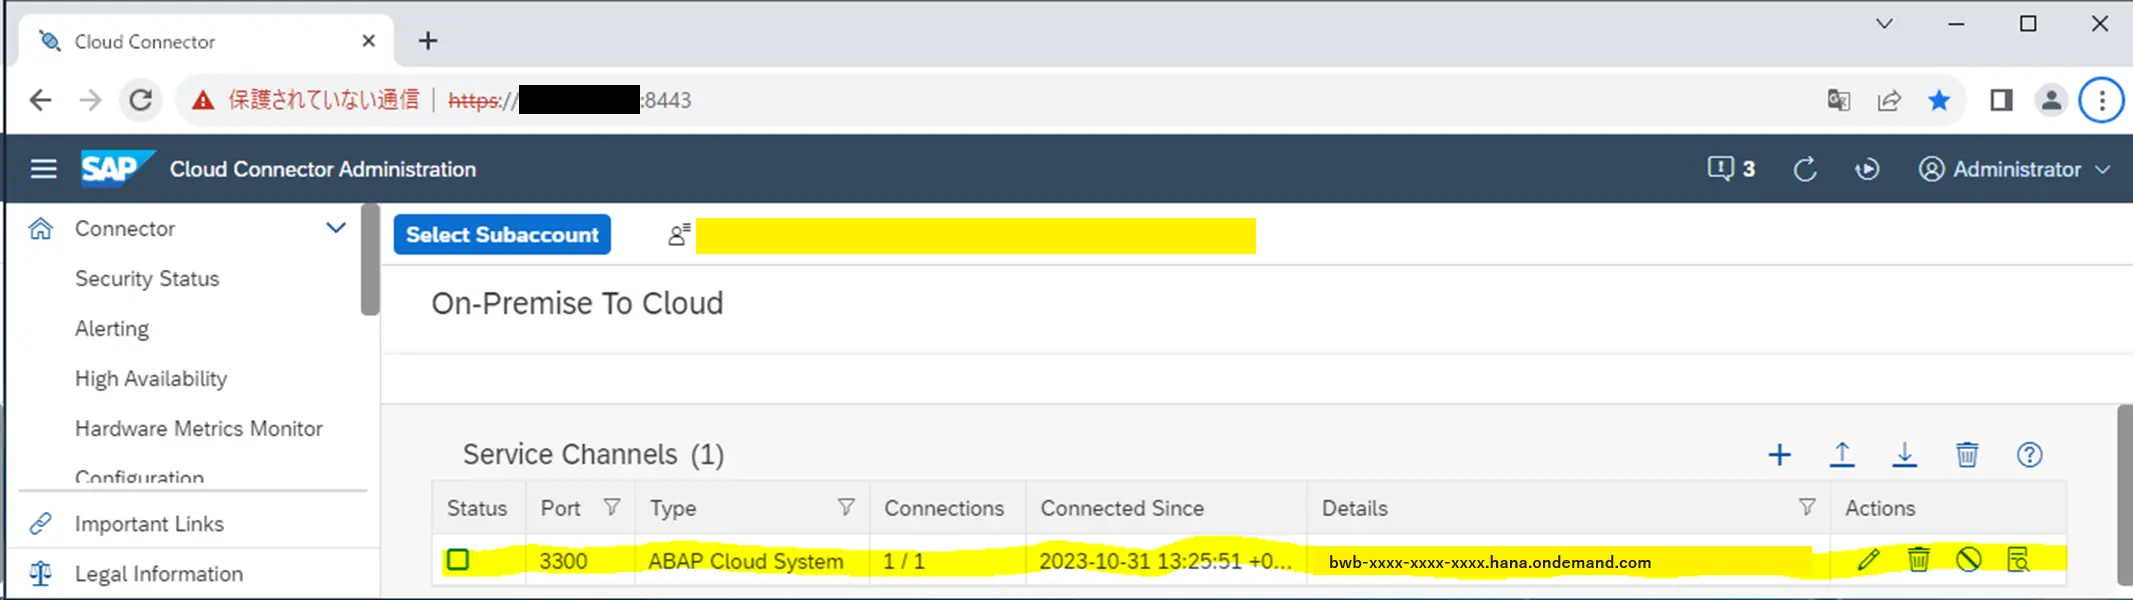Viewport: 2133px width, 600px height.
Task: Add a new service channel
Action: point(1779,455)
